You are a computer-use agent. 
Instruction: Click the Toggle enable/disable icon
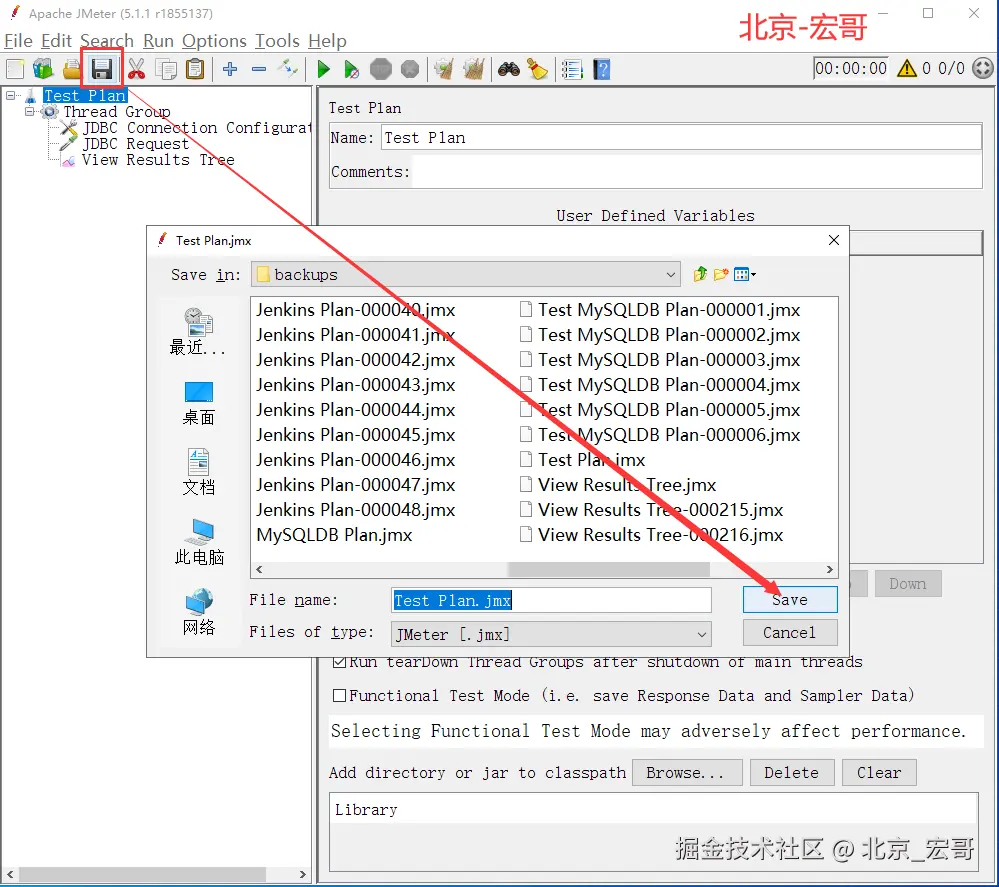(x=288, y=68)
